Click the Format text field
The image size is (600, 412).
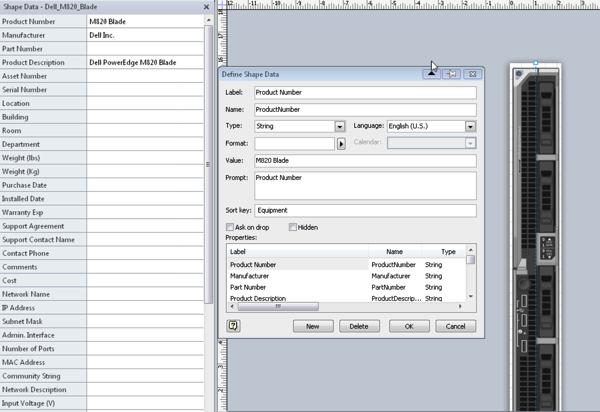tap(295, 143)
